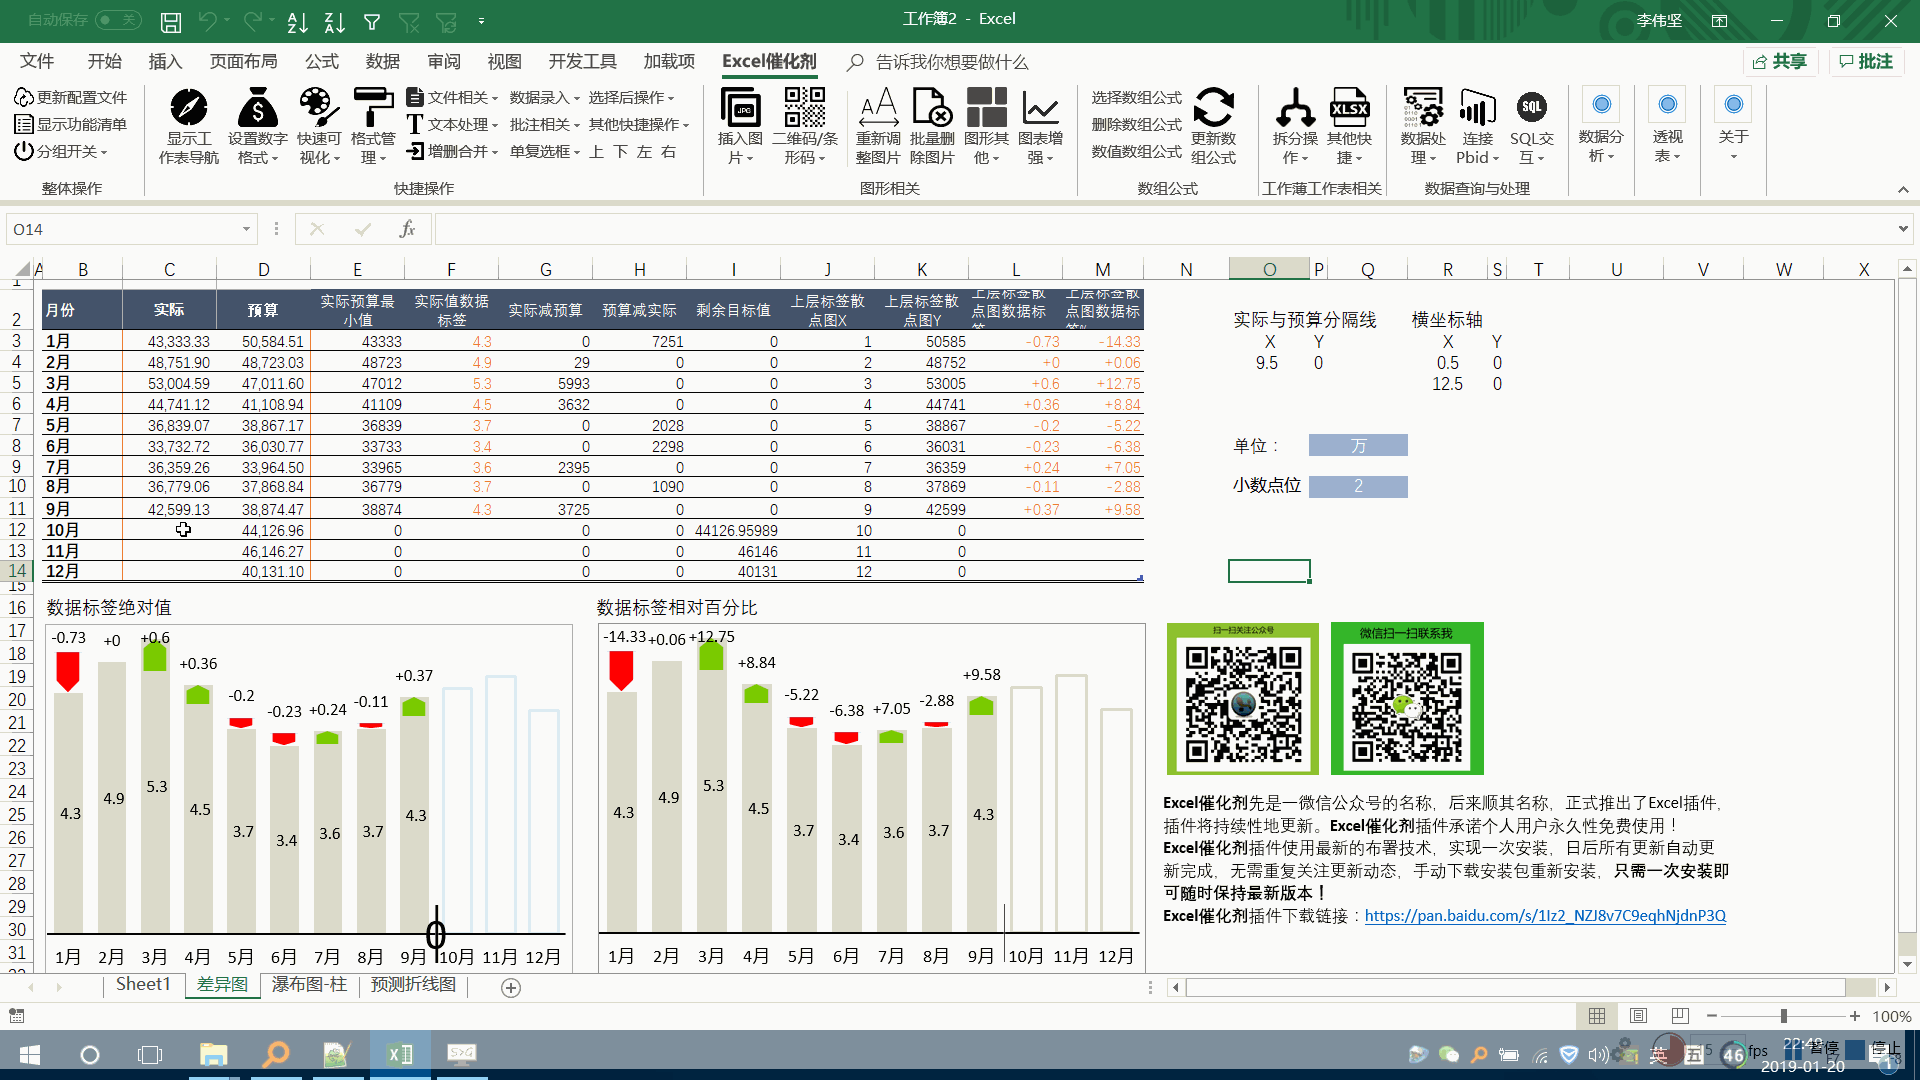1920x1080 pixels.
Task: Click 更新数组公式 refresh icon
Action: click(1213, 107)
